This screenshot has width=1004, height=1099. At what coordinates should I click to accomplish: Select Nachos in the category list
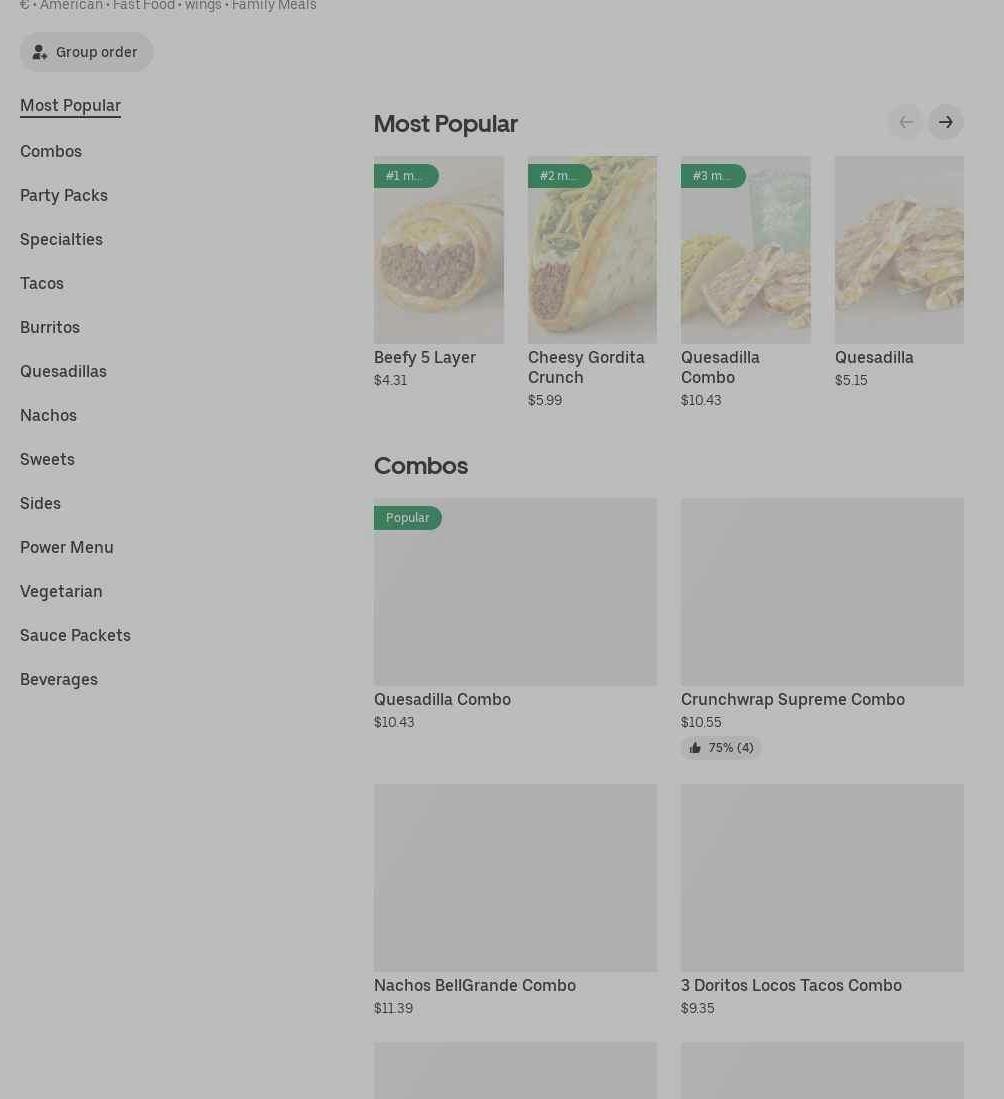[x=48, y=415]
